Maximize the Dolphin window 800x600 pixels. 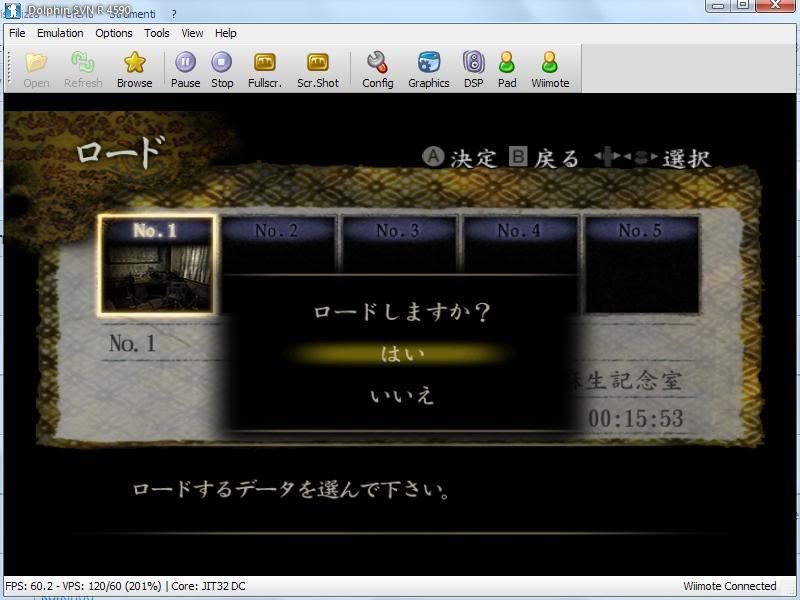[743, 5]
